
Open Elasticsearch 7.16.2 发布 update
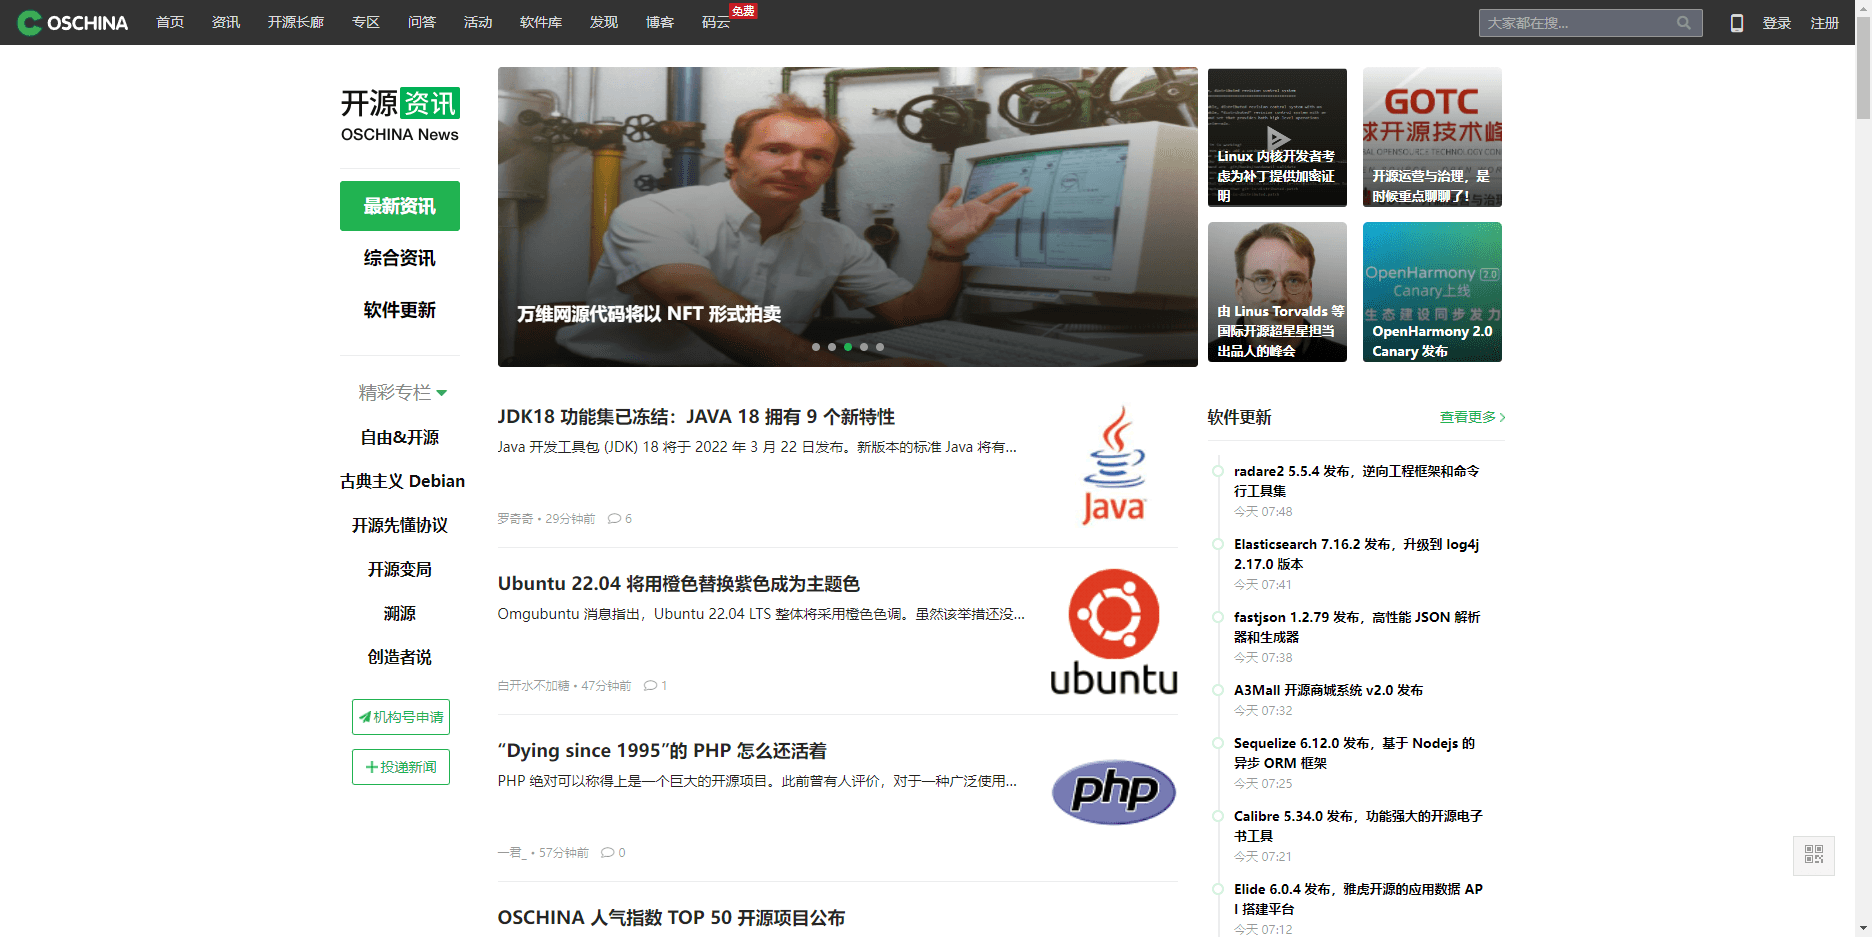point(1357,554)
